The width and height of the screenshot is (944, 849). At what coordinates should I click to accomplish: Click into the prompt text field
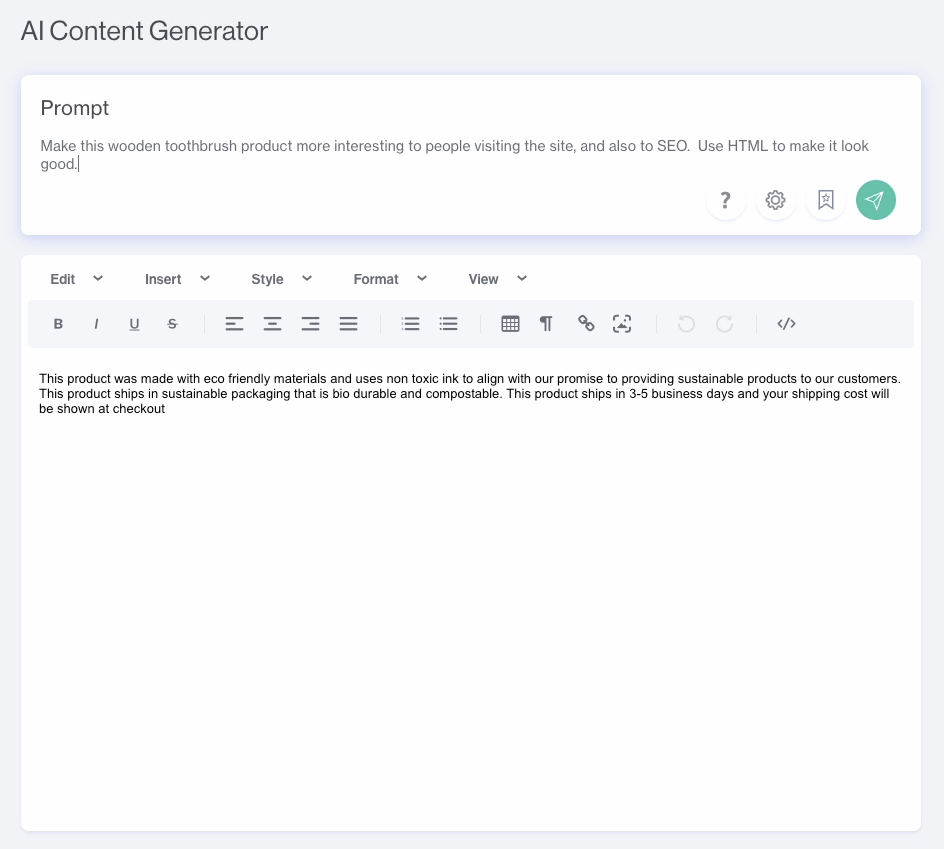click(455, 155)
